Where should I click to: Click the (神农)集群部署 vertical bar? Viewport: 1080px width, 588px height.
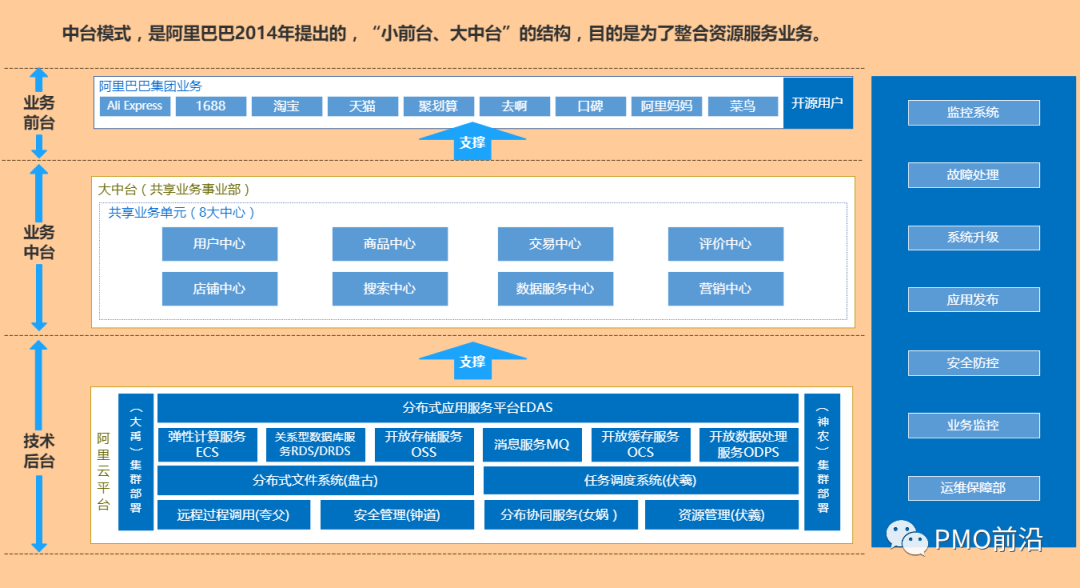[x=822, y=462]
